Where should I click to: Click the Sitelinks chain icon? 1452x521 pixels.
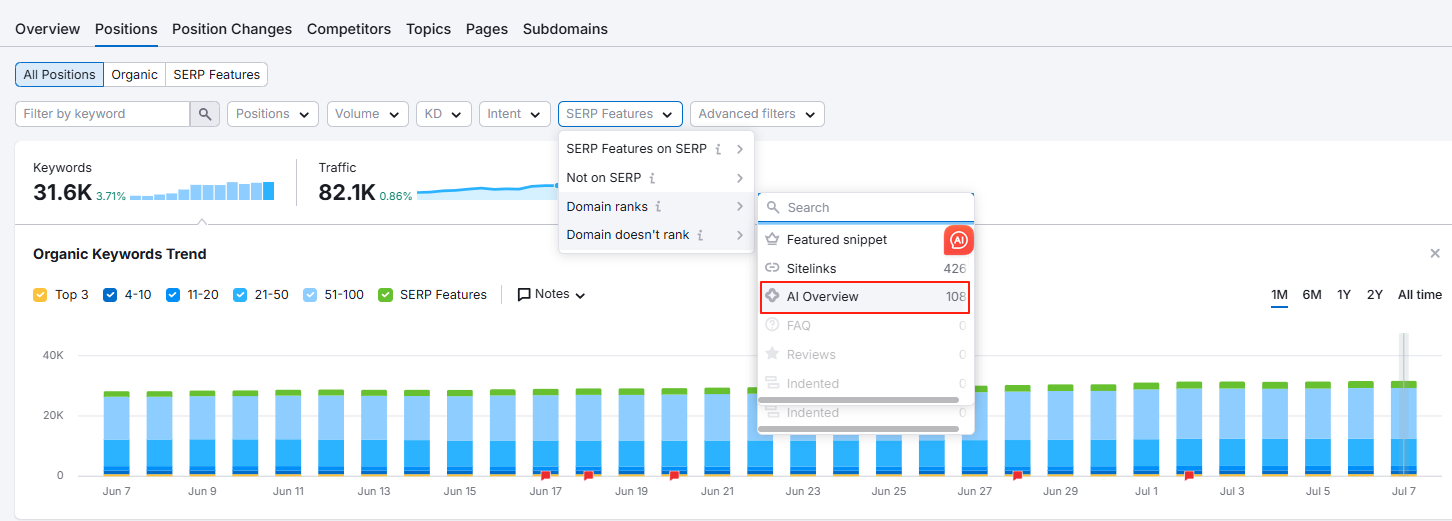click(x=772, y=269)
